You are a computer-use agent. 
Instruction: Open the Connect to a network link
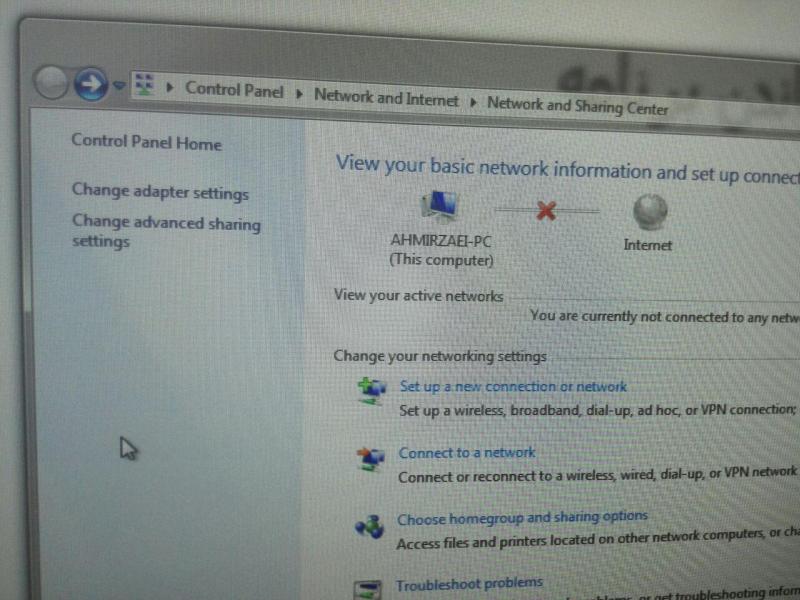[x=467, y=453]
